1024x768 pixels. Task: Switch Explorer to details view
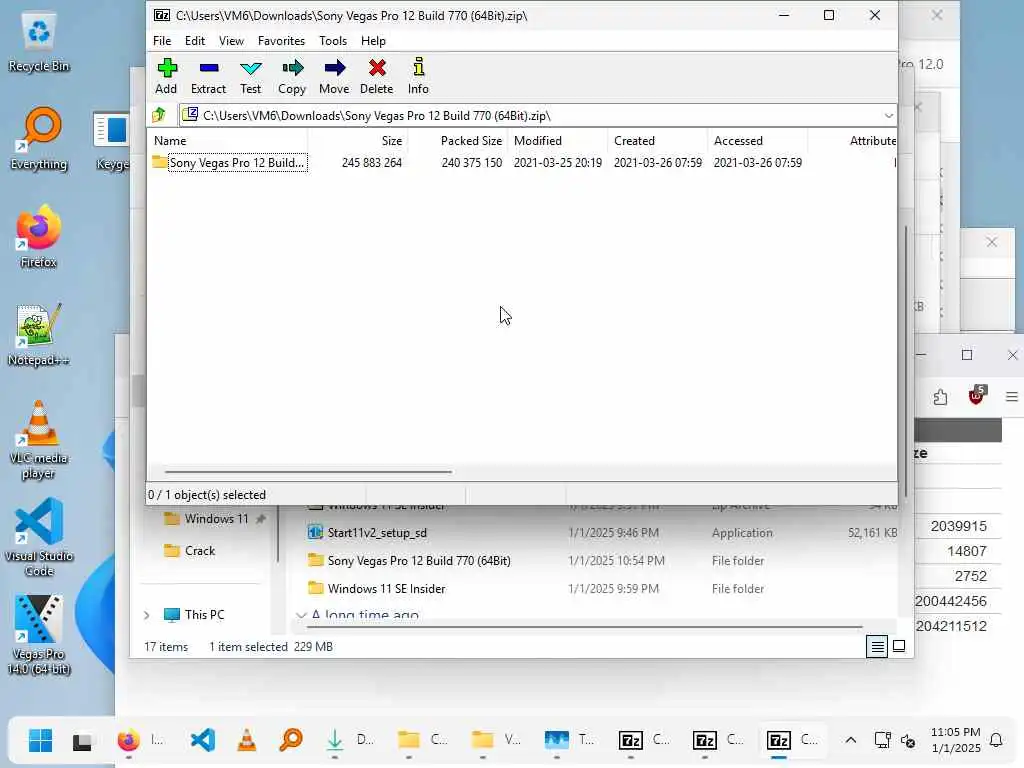point(877,647)
